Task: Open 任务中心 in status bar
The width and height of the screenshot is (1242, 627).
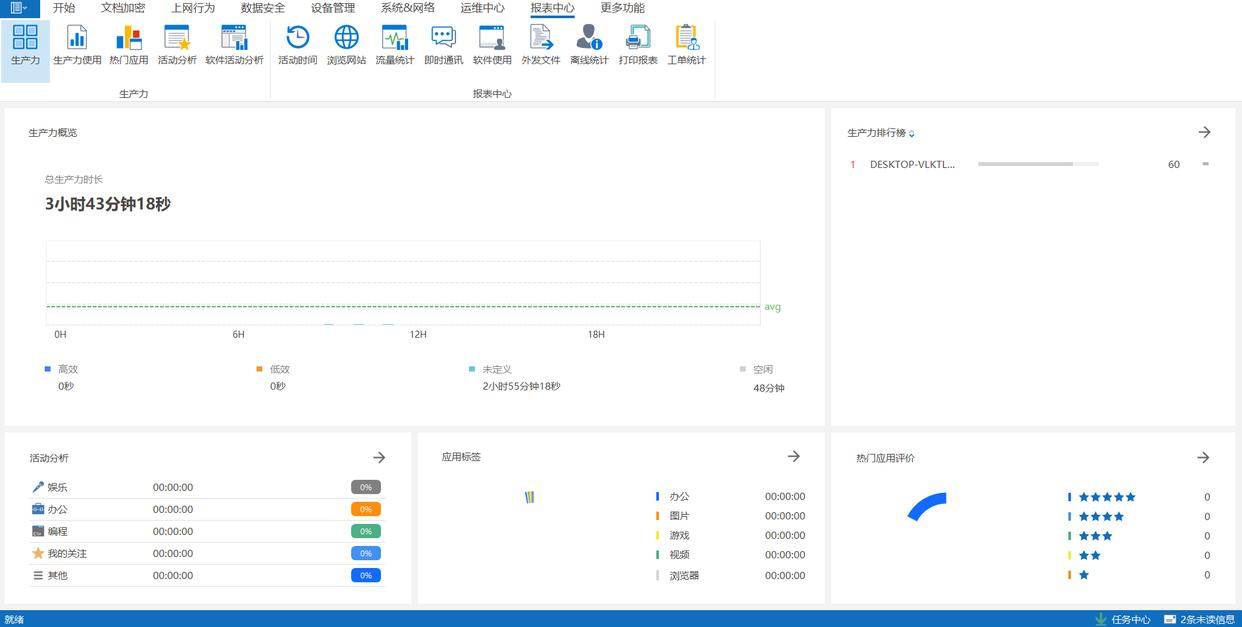Action: 1123,619
